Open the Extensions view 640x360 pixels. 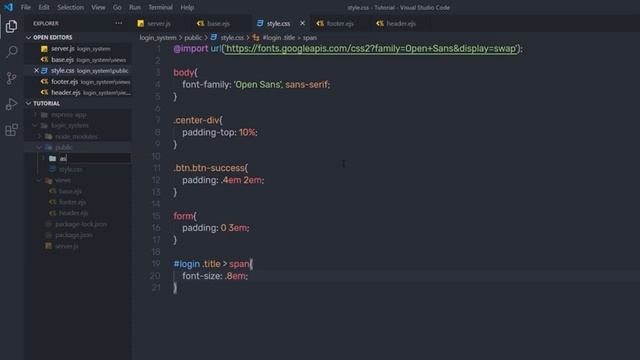11,130
